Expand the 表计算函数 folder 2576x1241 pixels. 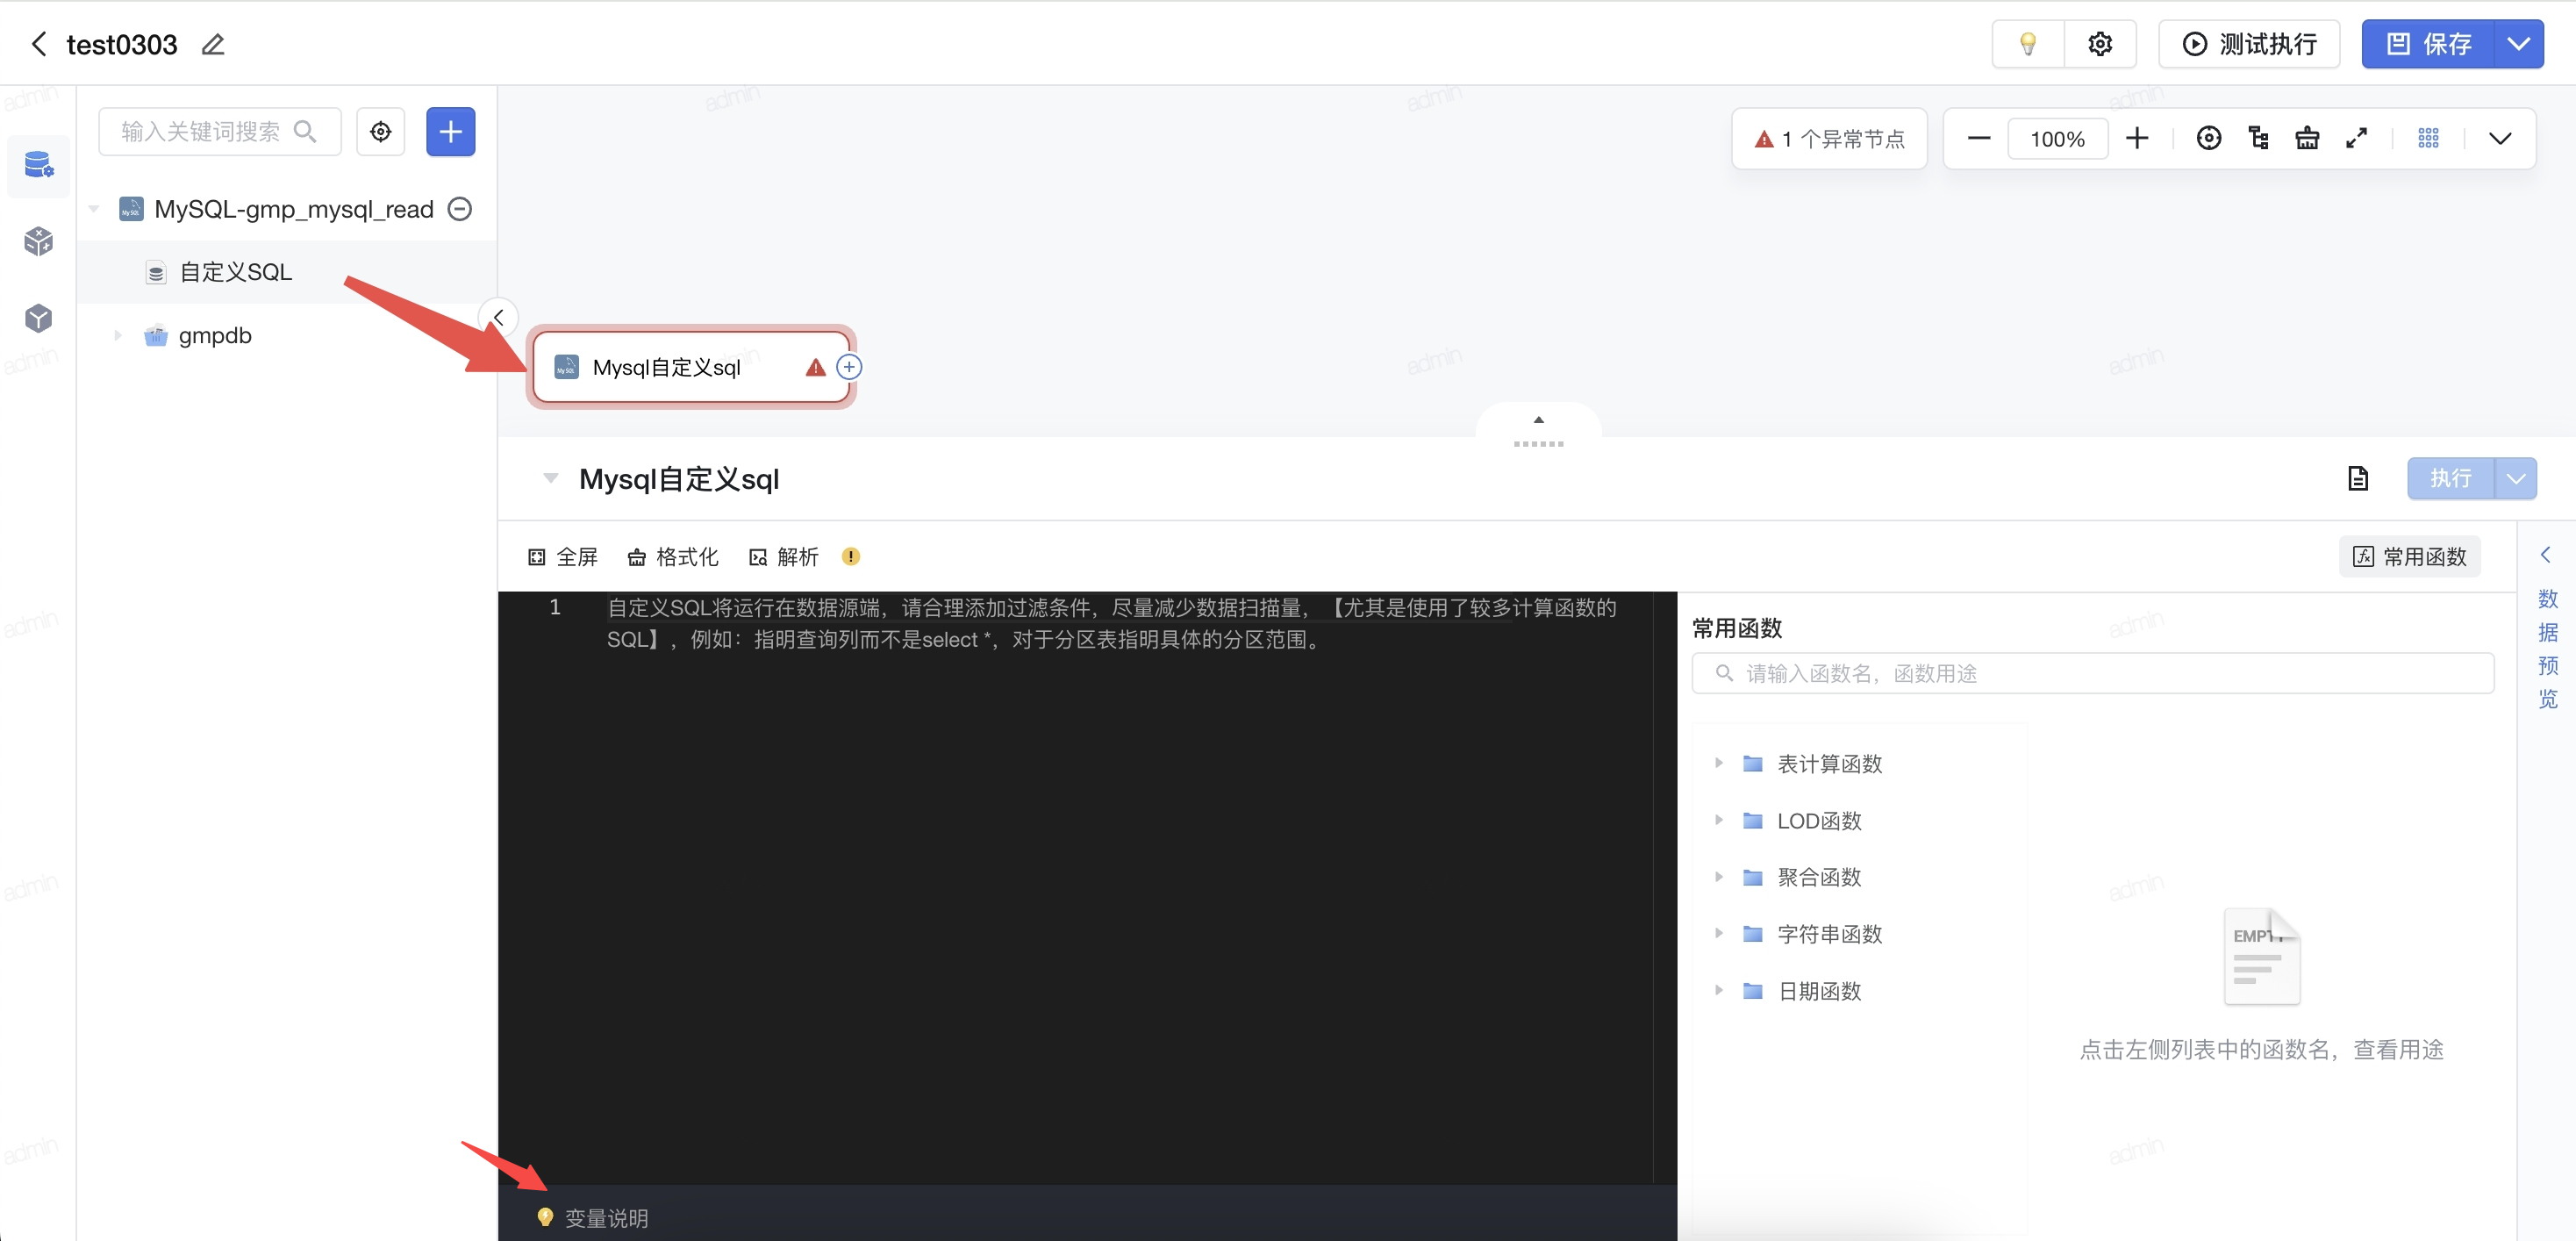click(1718, 763)
